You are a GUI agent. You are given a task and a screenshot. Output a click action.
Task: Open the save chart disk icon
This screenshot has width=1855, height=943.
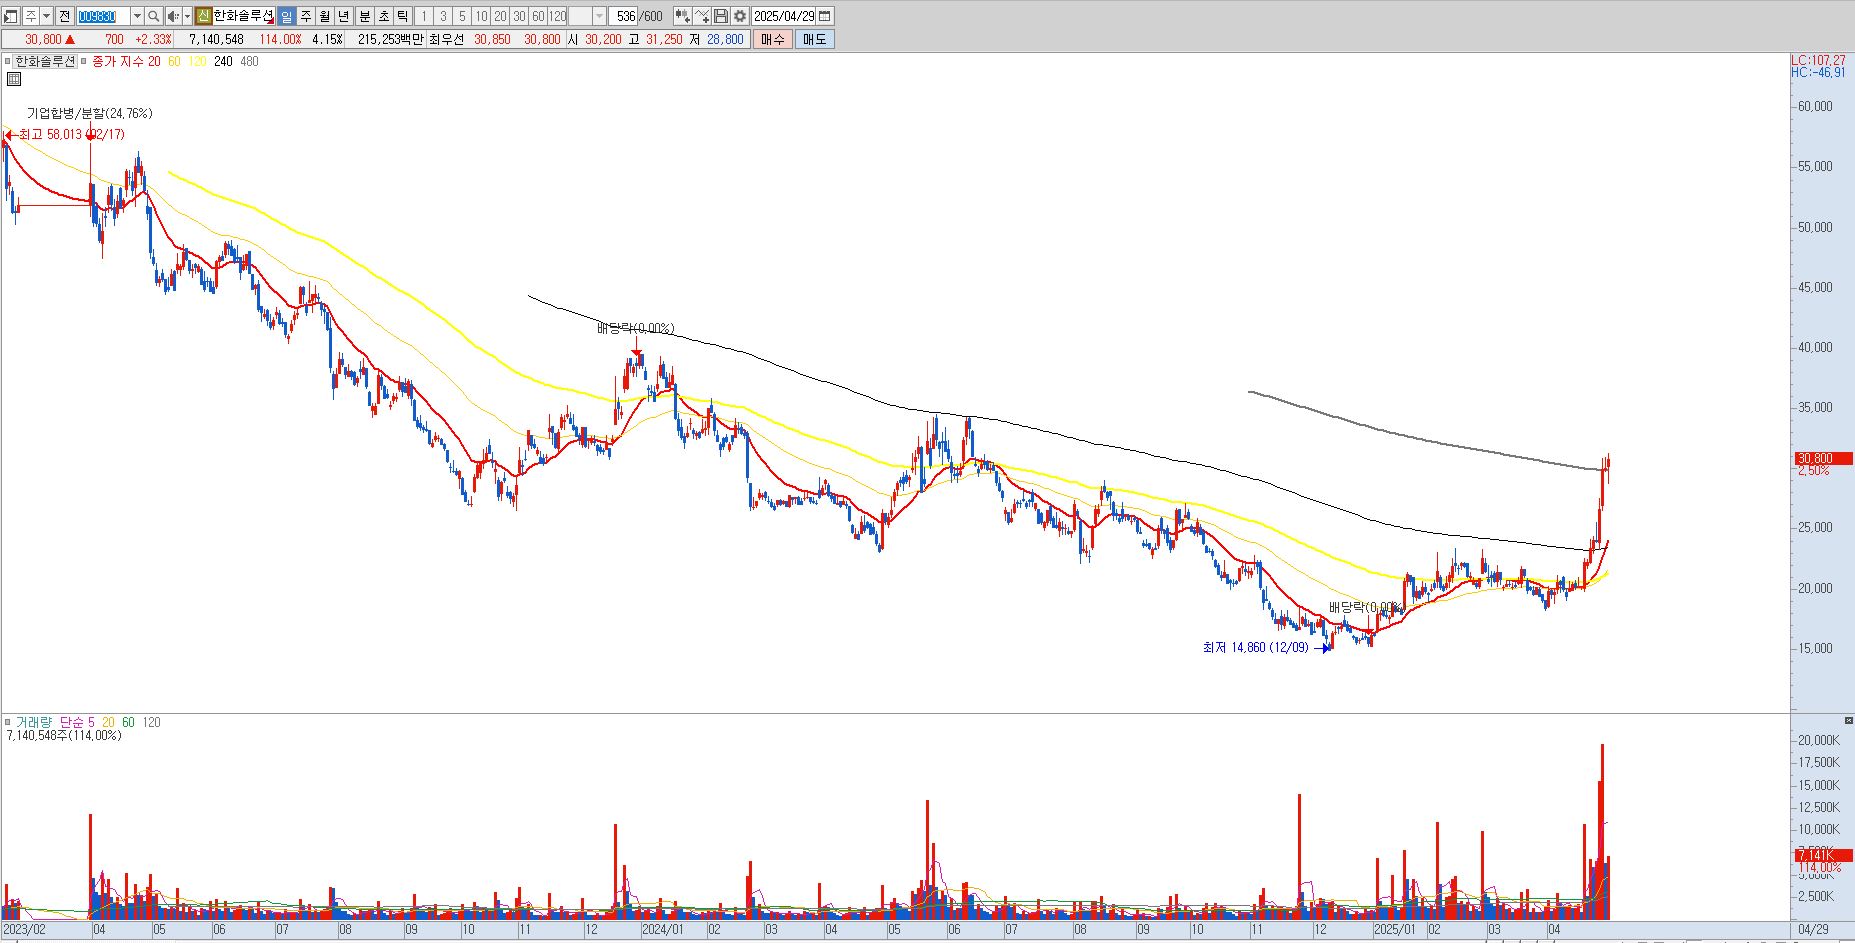721,16
